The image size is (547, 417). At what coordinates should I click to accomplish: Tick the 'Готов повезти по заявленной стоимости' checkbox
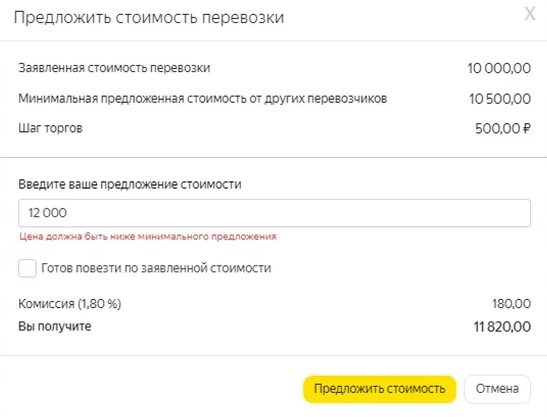point(27,268)
